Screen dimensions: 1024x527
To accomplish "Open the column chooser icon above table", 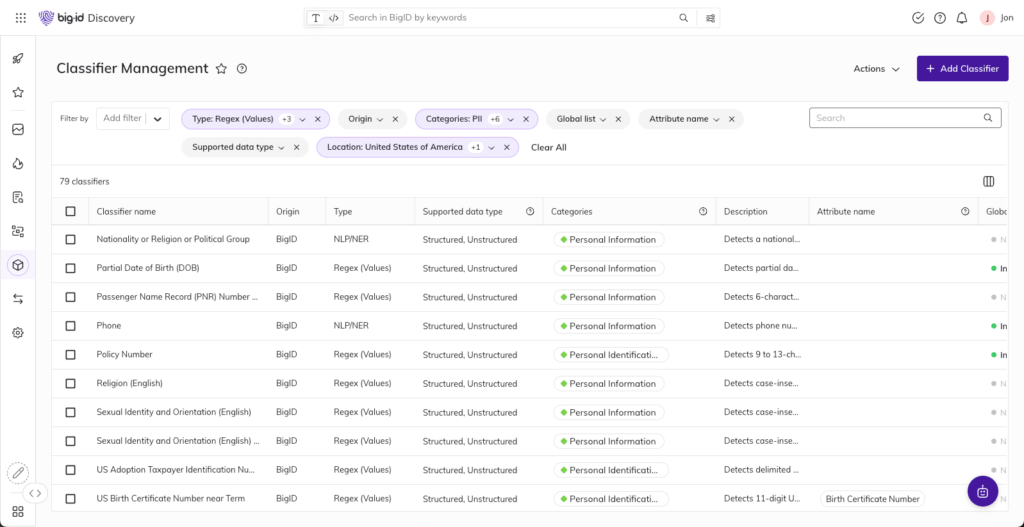I will click(x=988, y=181).
